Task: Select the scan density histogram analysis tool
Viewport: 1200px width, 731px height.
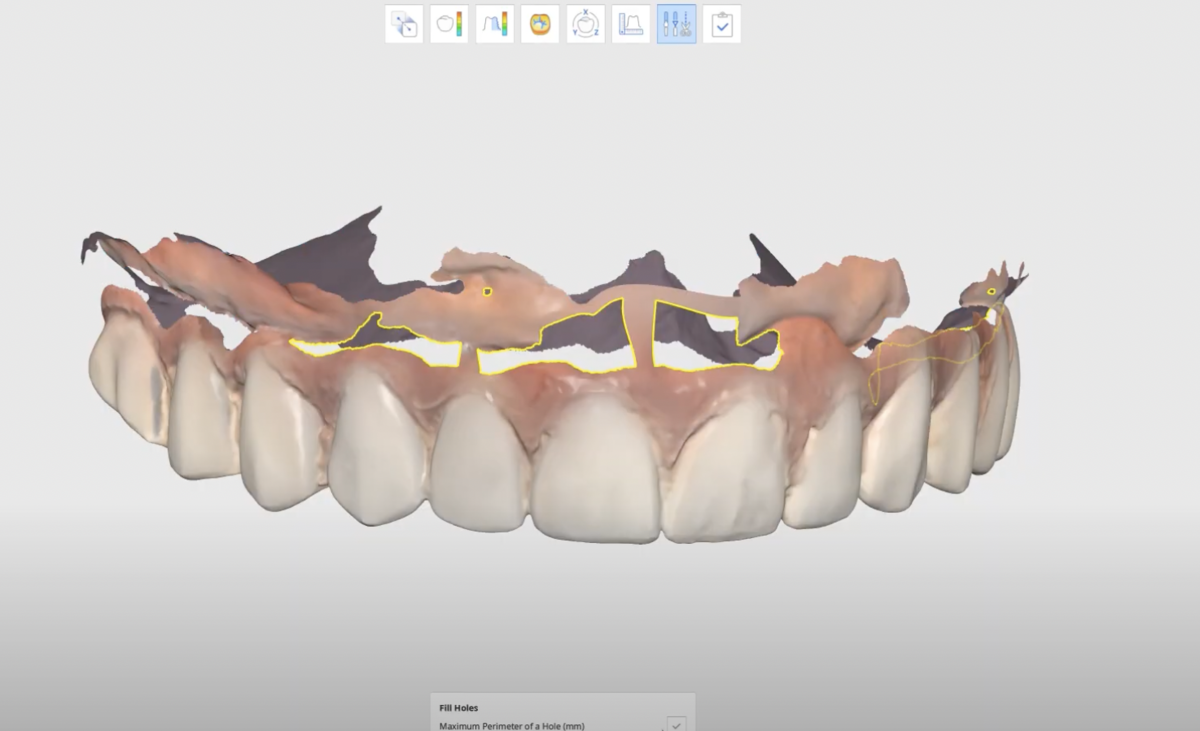Action: click(494, 24)
